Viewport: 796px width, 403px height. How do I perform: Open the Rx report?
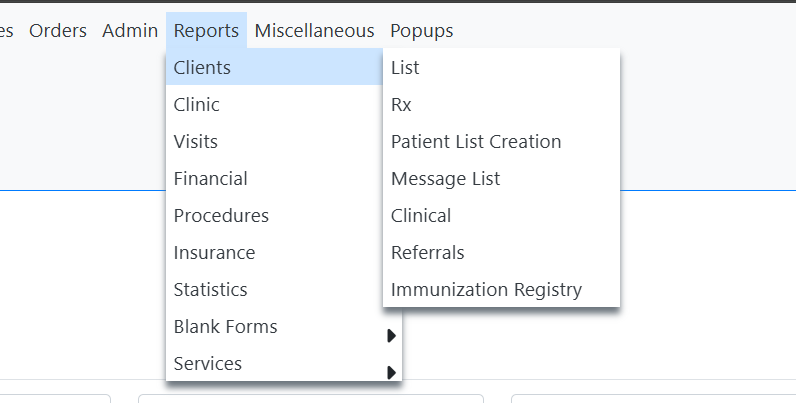coord(401,105)
